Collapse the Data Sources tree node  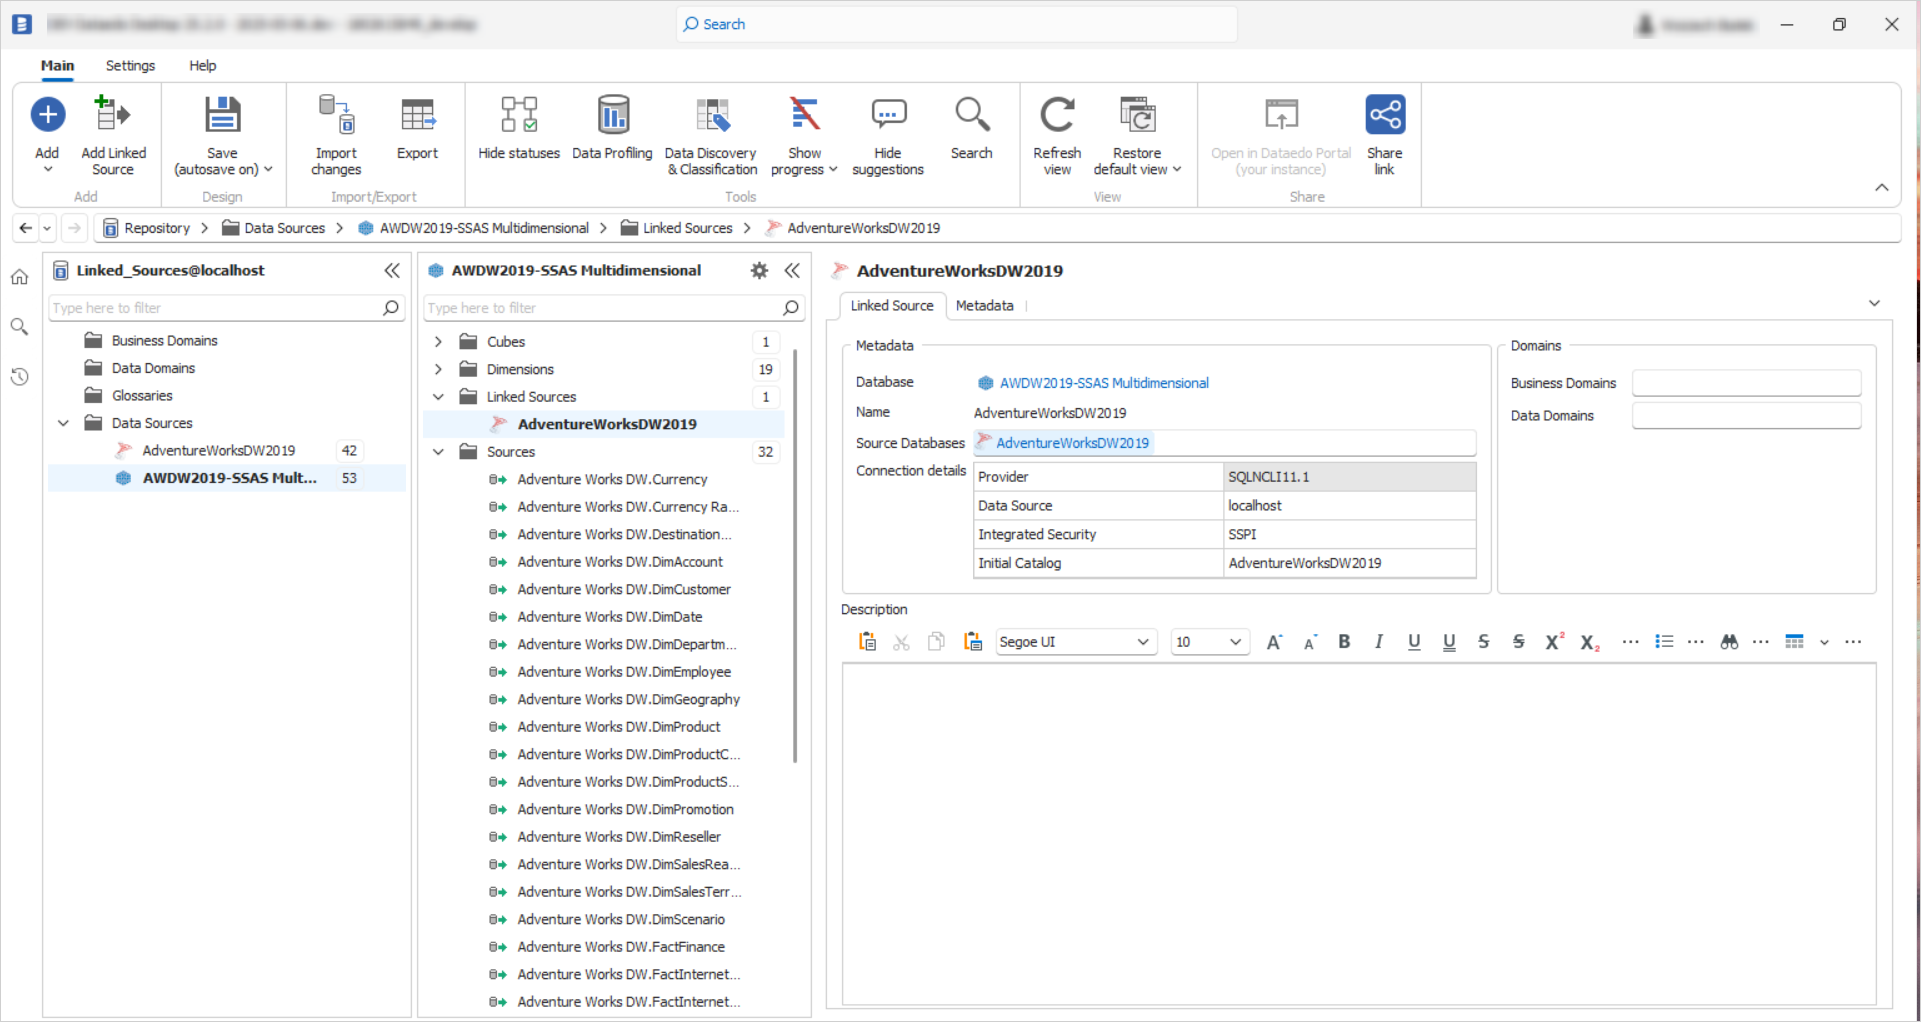(64, 423)
